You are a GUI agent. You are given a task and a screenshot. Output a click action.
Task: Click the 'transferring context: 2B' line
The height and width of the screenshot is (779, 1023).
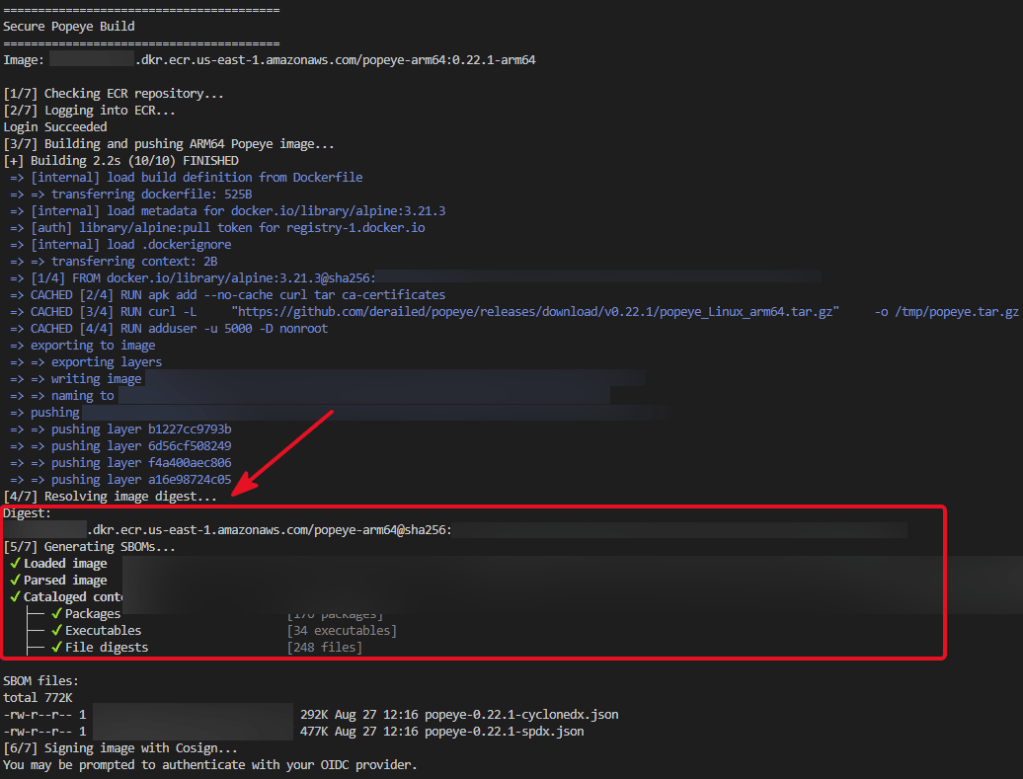[114, 262]
